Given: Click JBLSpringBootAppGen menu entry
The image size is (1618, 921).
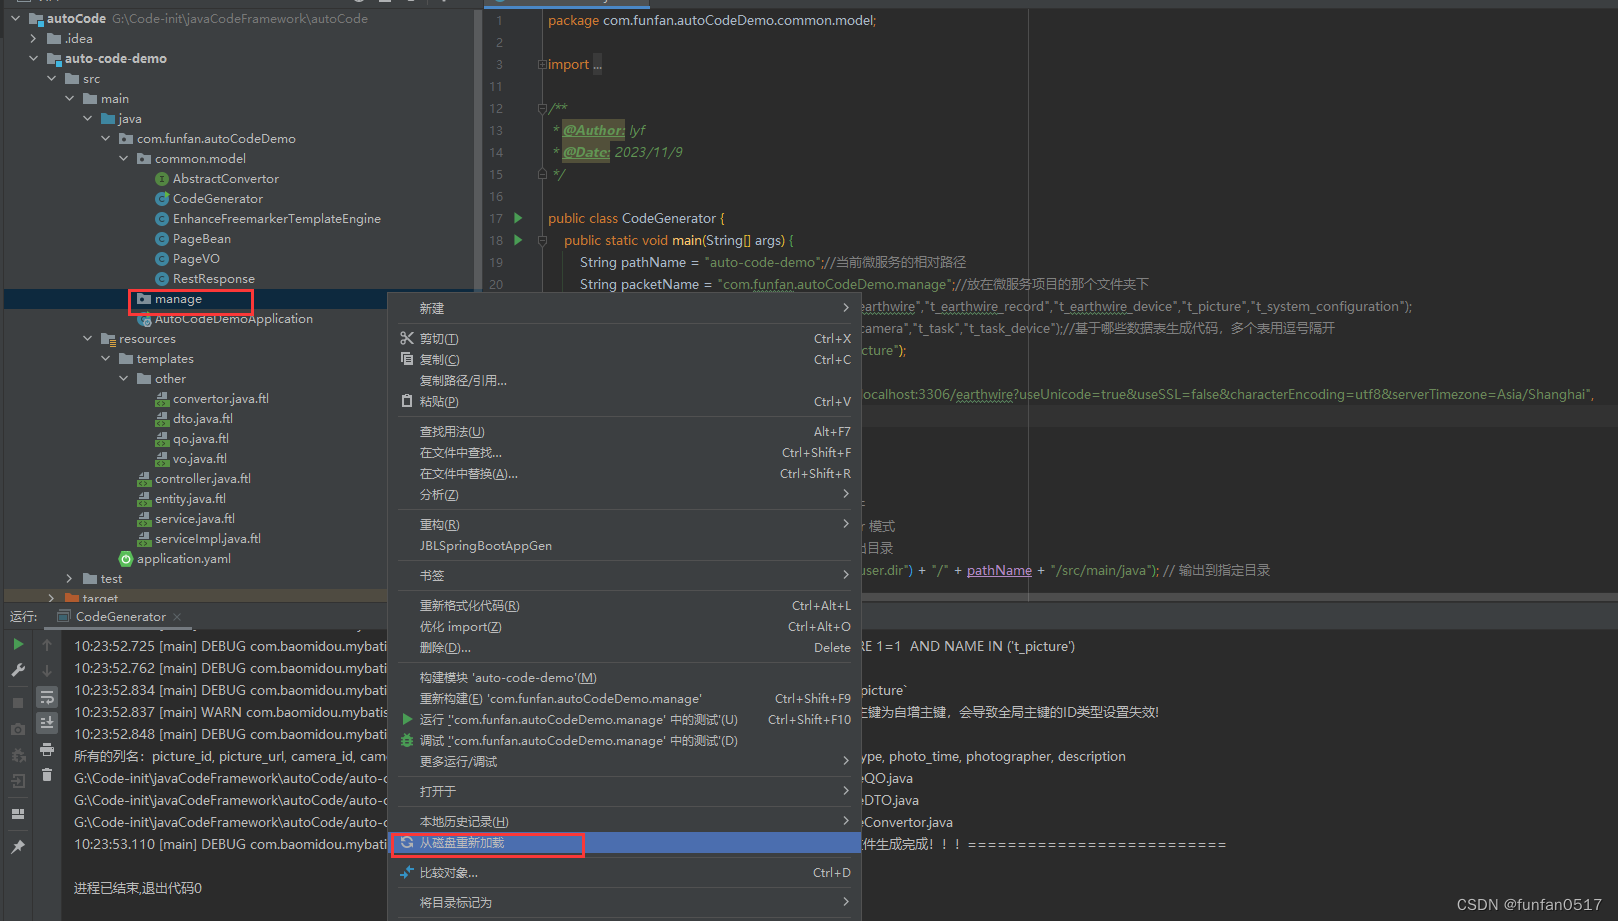Looking at the screenshot, I should pos(624,546).
